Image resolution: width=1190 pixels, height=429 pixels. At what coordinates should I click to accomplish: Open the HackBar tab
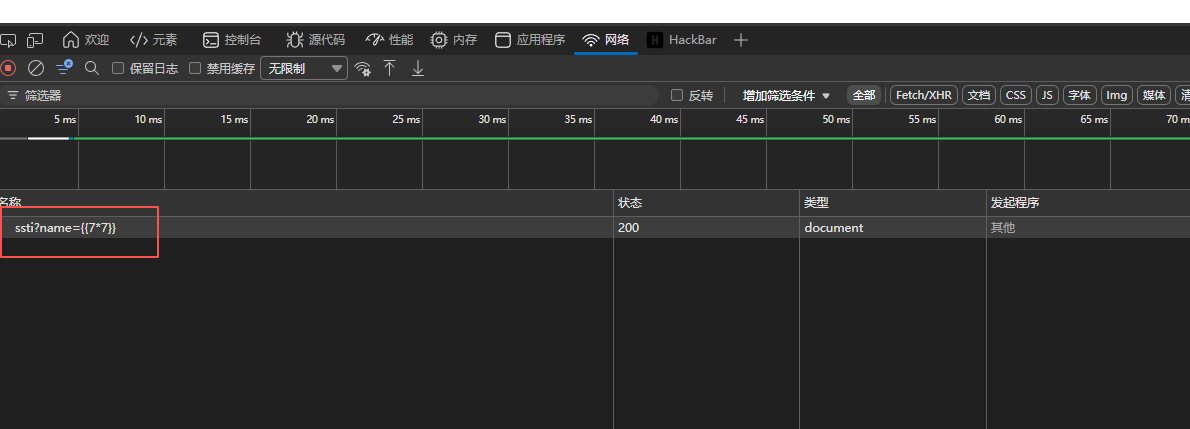682,39
